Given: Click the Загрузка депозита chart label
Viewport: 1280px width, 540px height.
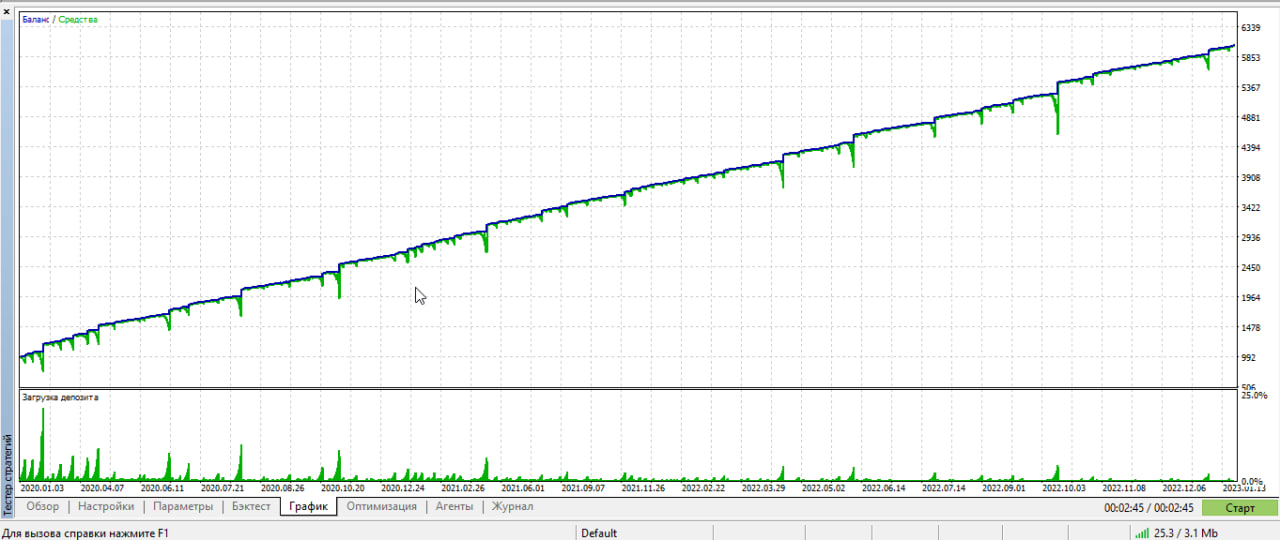Looking at the screenshot, I should tap(60, 397).
